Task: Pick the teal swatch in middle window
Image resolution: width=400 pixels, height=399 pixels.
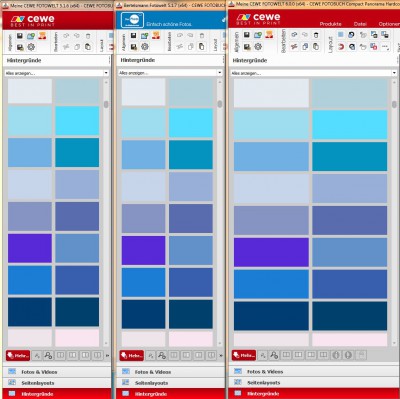Action: point(191,155)
